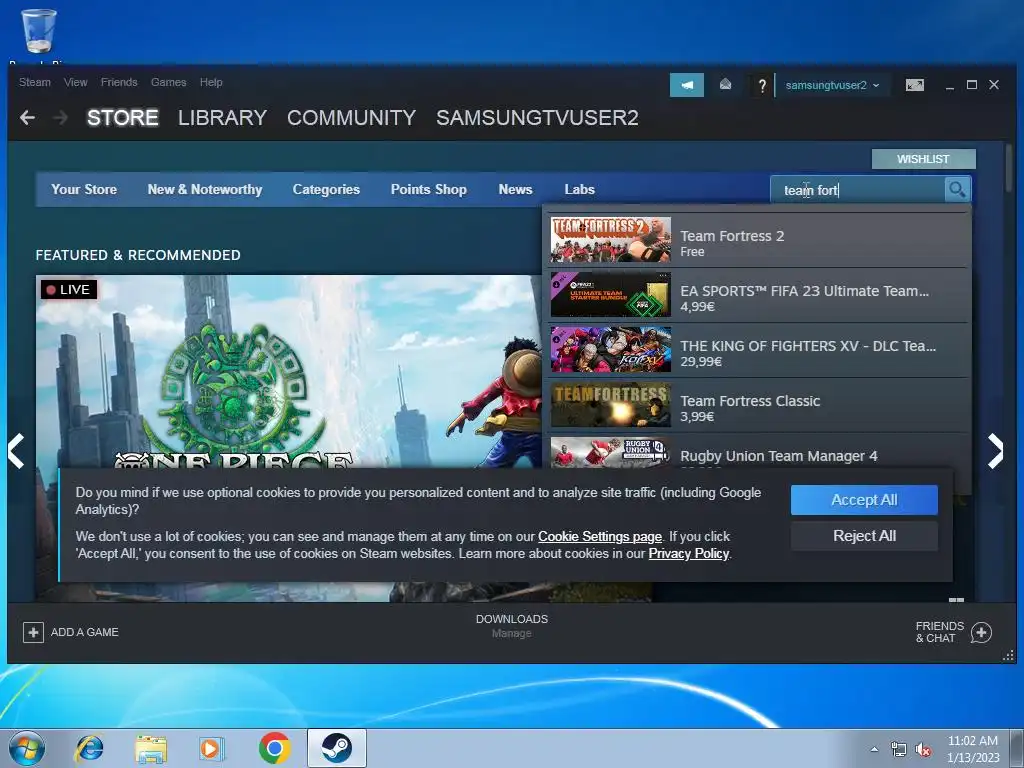Open the Cookie Settings page link

[600, 536]
